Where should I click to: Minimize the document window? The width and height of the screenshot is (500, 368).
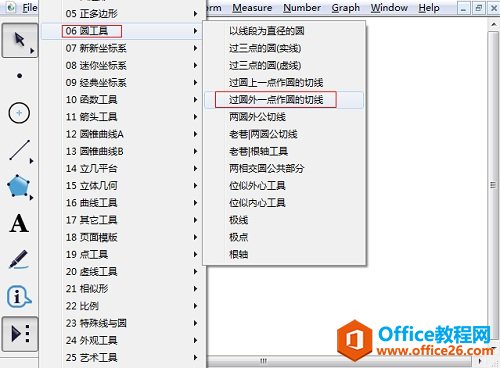[463, 8]
